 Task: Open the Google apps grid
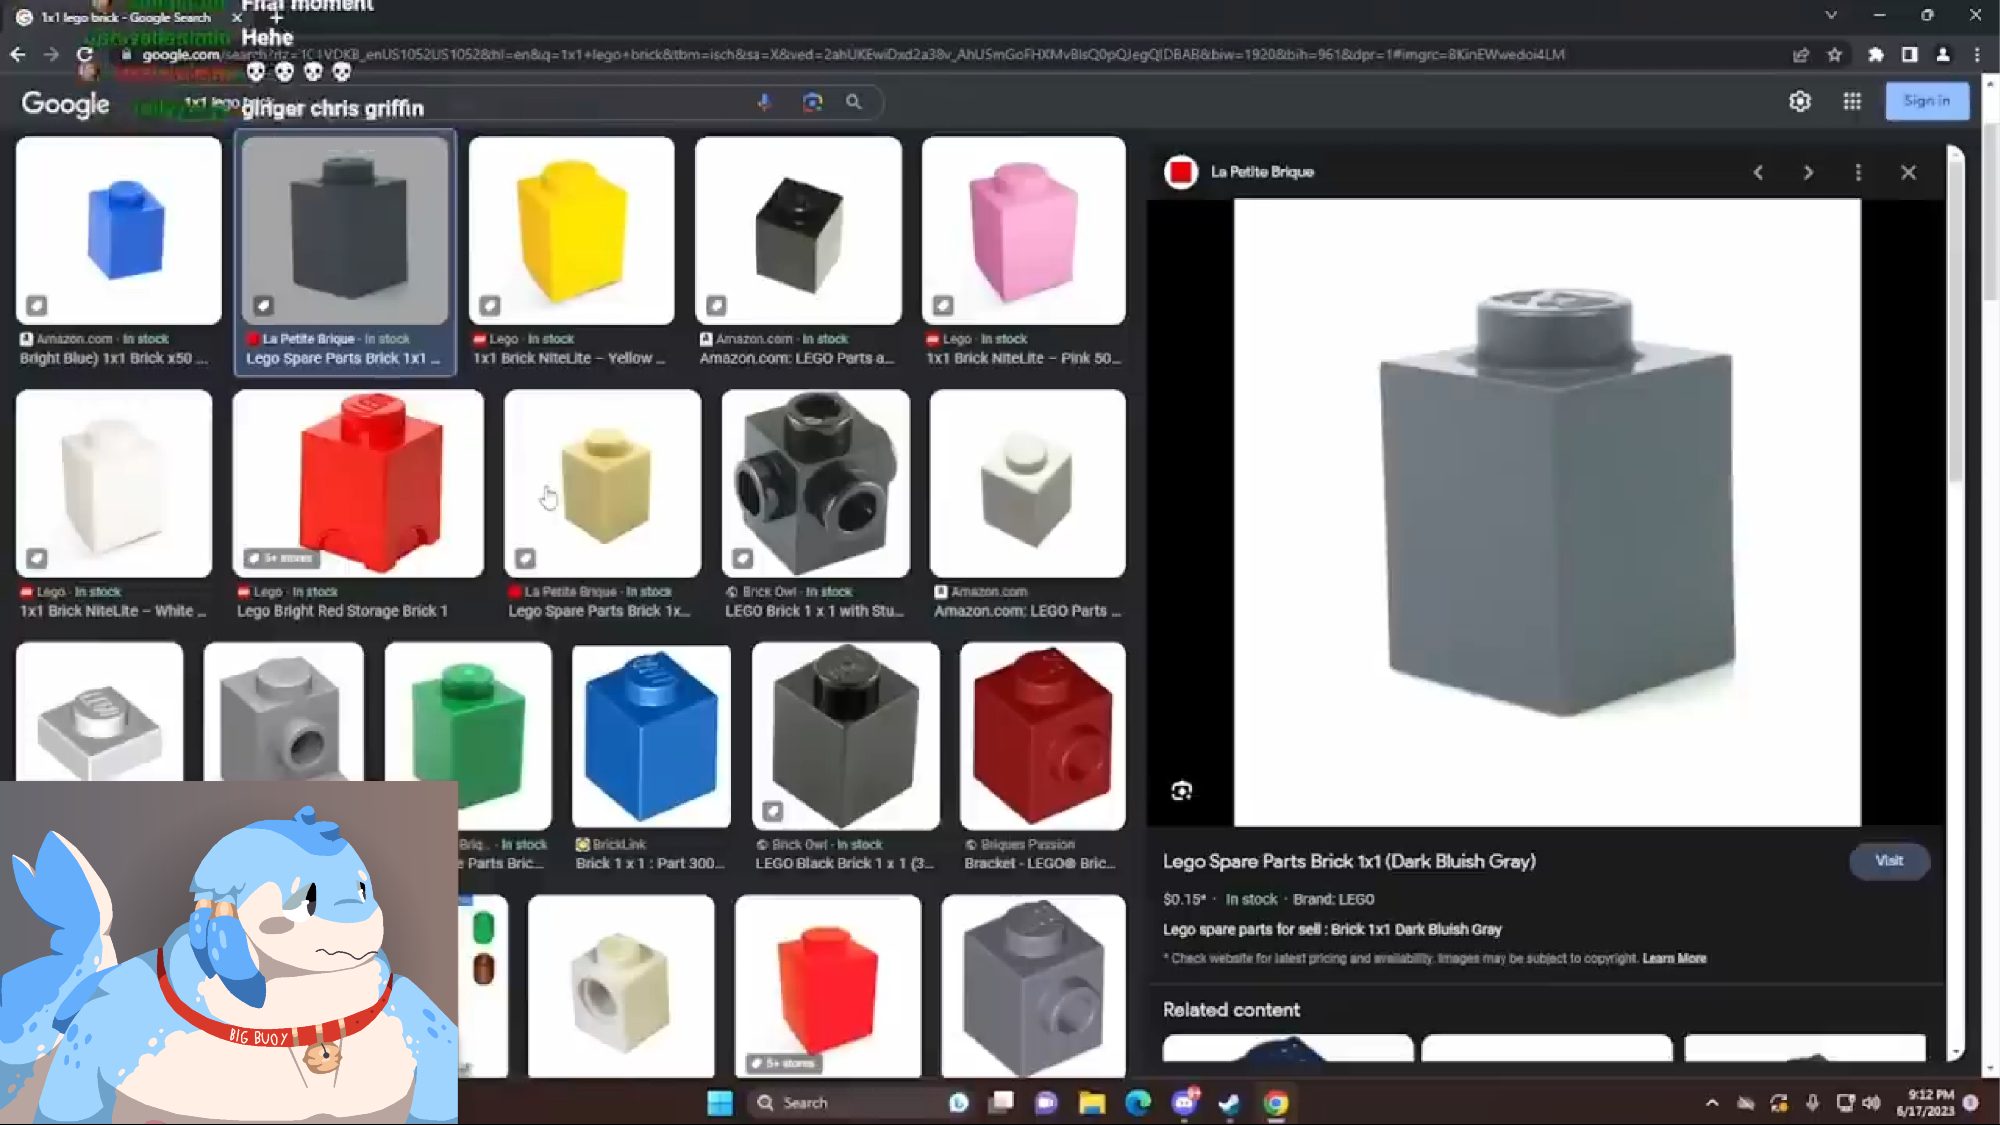point(1852,101)
